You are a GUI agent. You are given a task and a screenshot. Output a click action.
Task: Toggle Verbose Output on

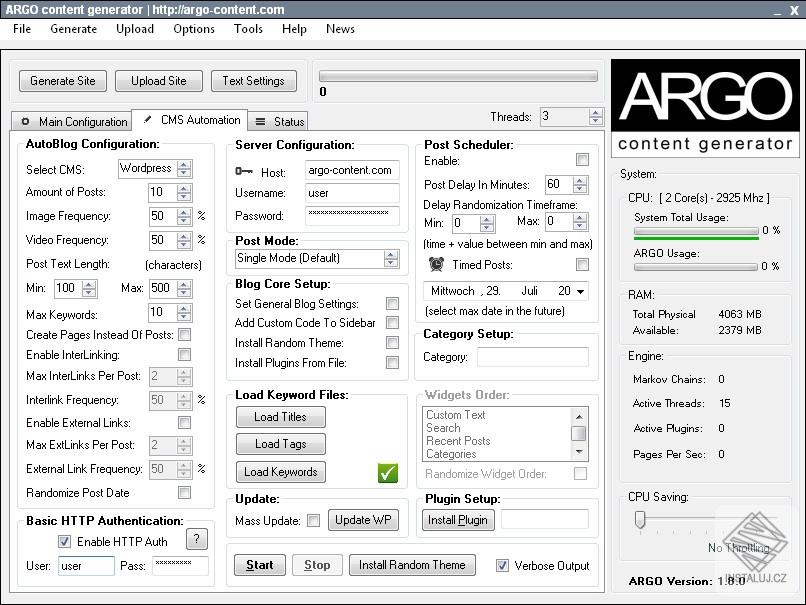point(502,565)
